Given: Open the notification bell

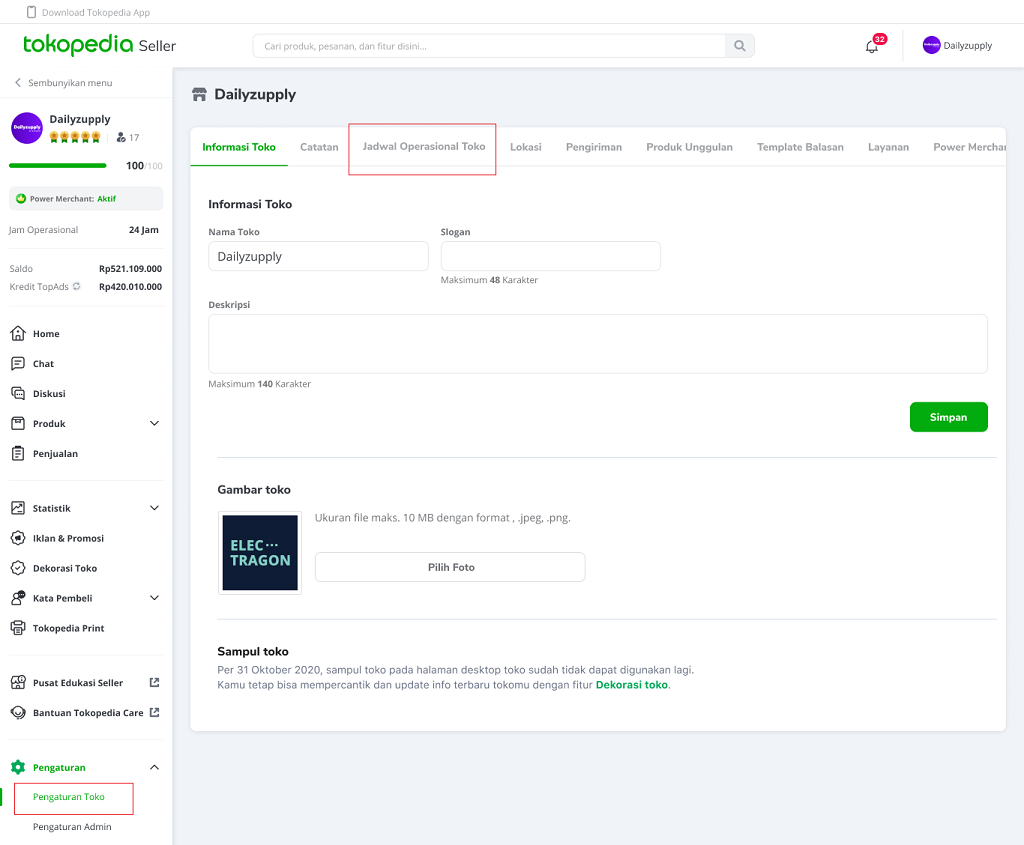Looking at the screenshot, I should [x=872, y=46].
